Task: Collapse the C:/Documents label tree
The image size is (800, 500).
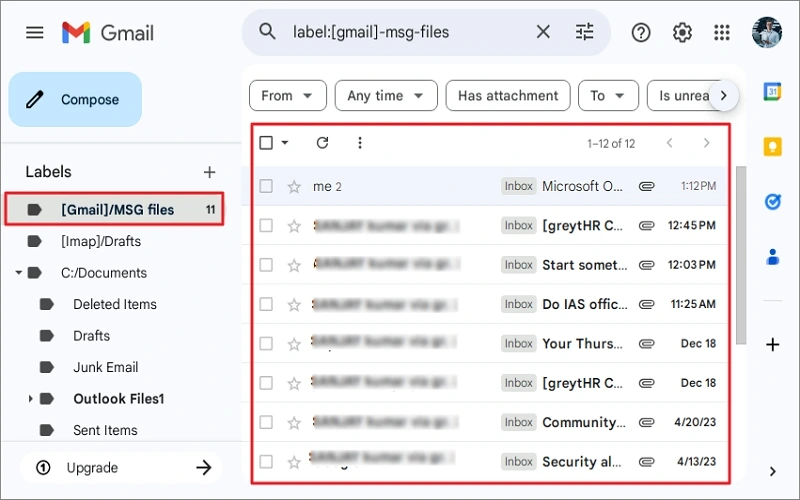Action: [x=18, y=272]
